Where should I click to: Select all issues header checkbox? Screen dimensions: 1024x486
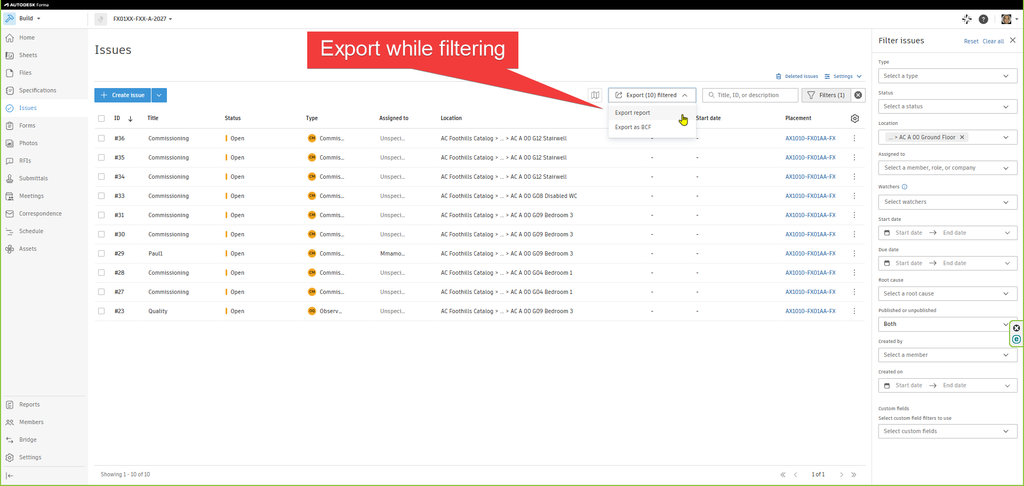[101, 118]
